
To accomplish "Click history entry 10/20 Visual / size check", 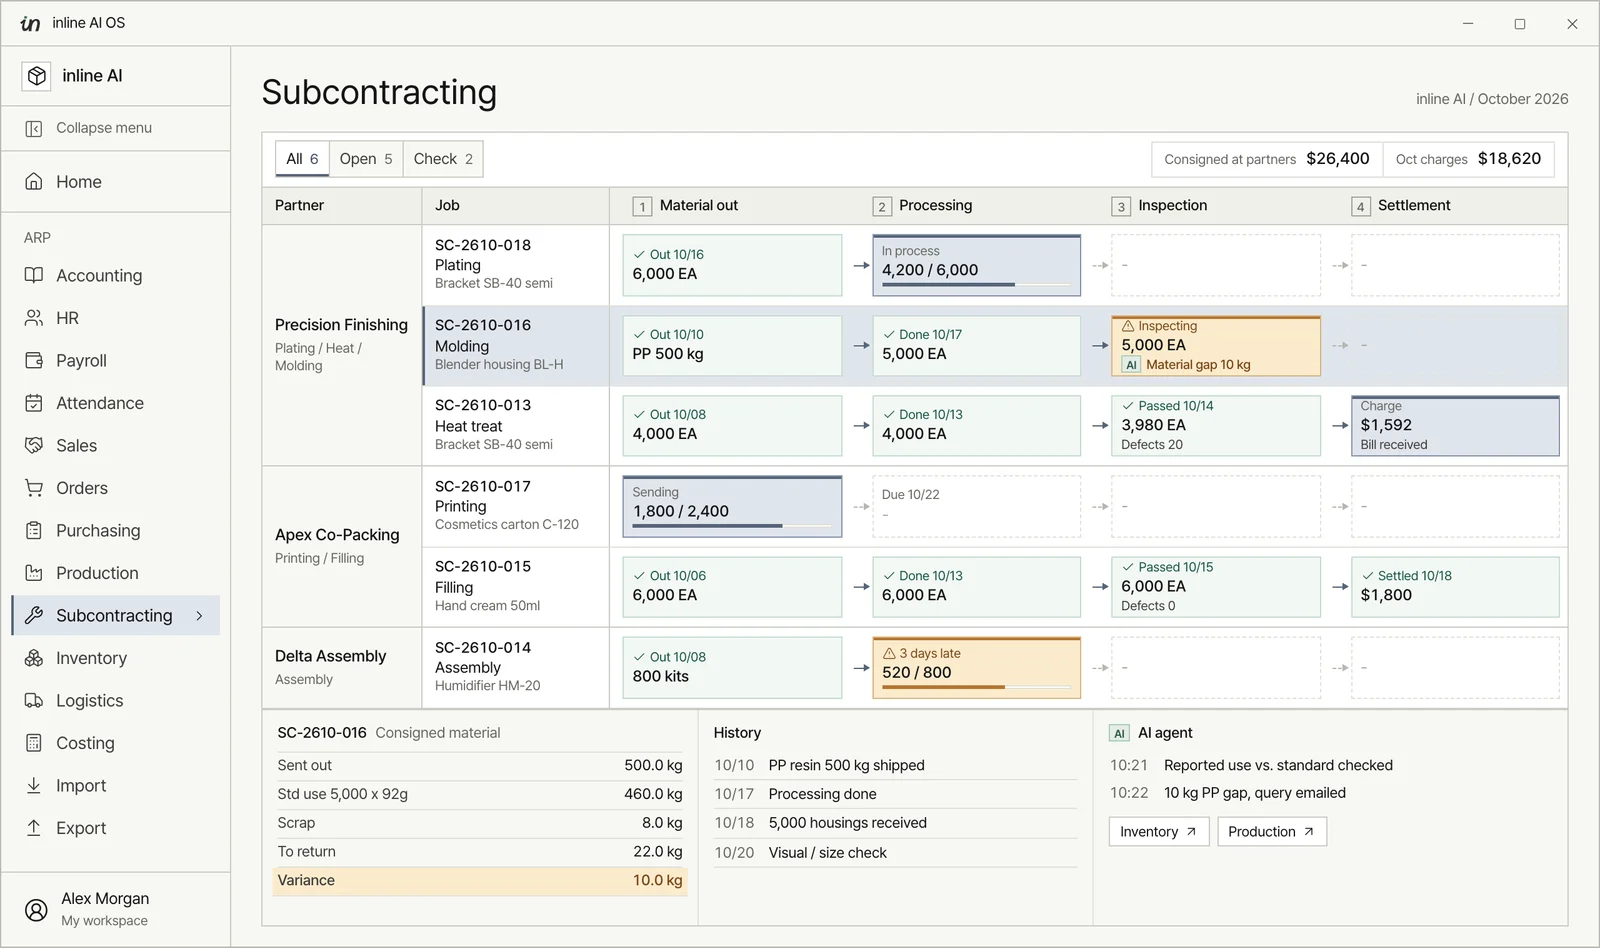I will coord(895,853).
